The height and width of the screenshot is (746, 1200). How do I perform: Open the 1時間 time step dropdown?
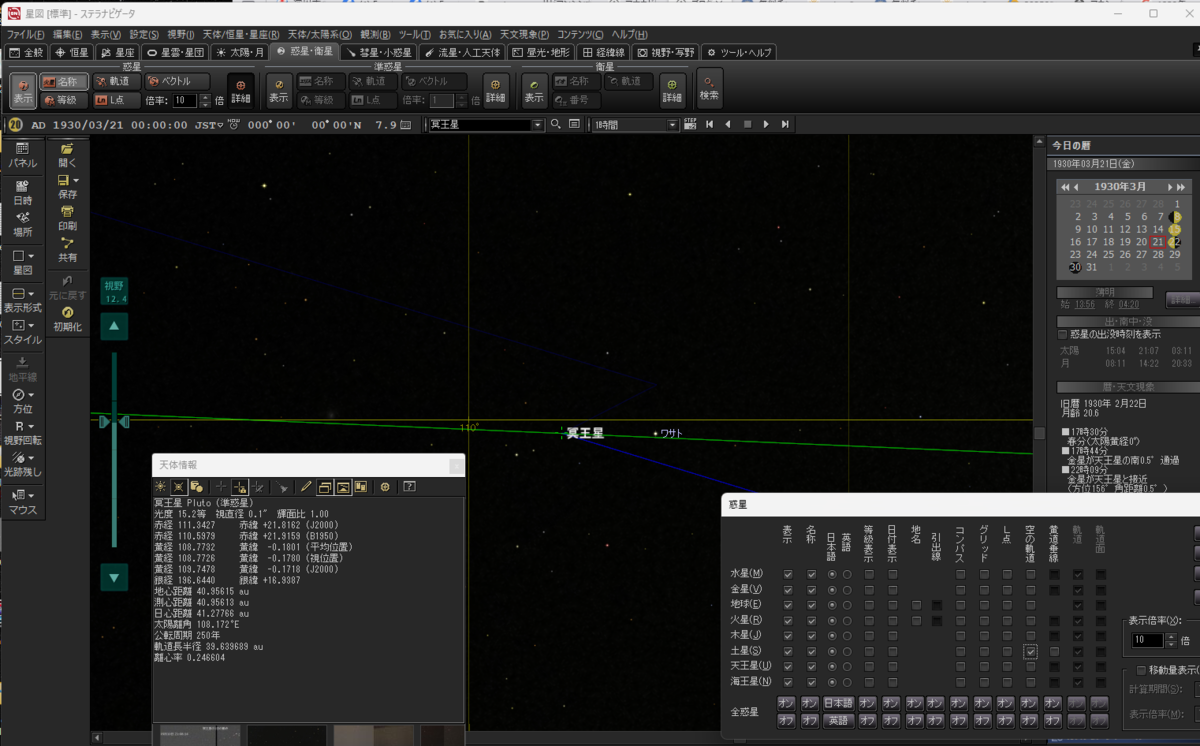pos(673,125)
